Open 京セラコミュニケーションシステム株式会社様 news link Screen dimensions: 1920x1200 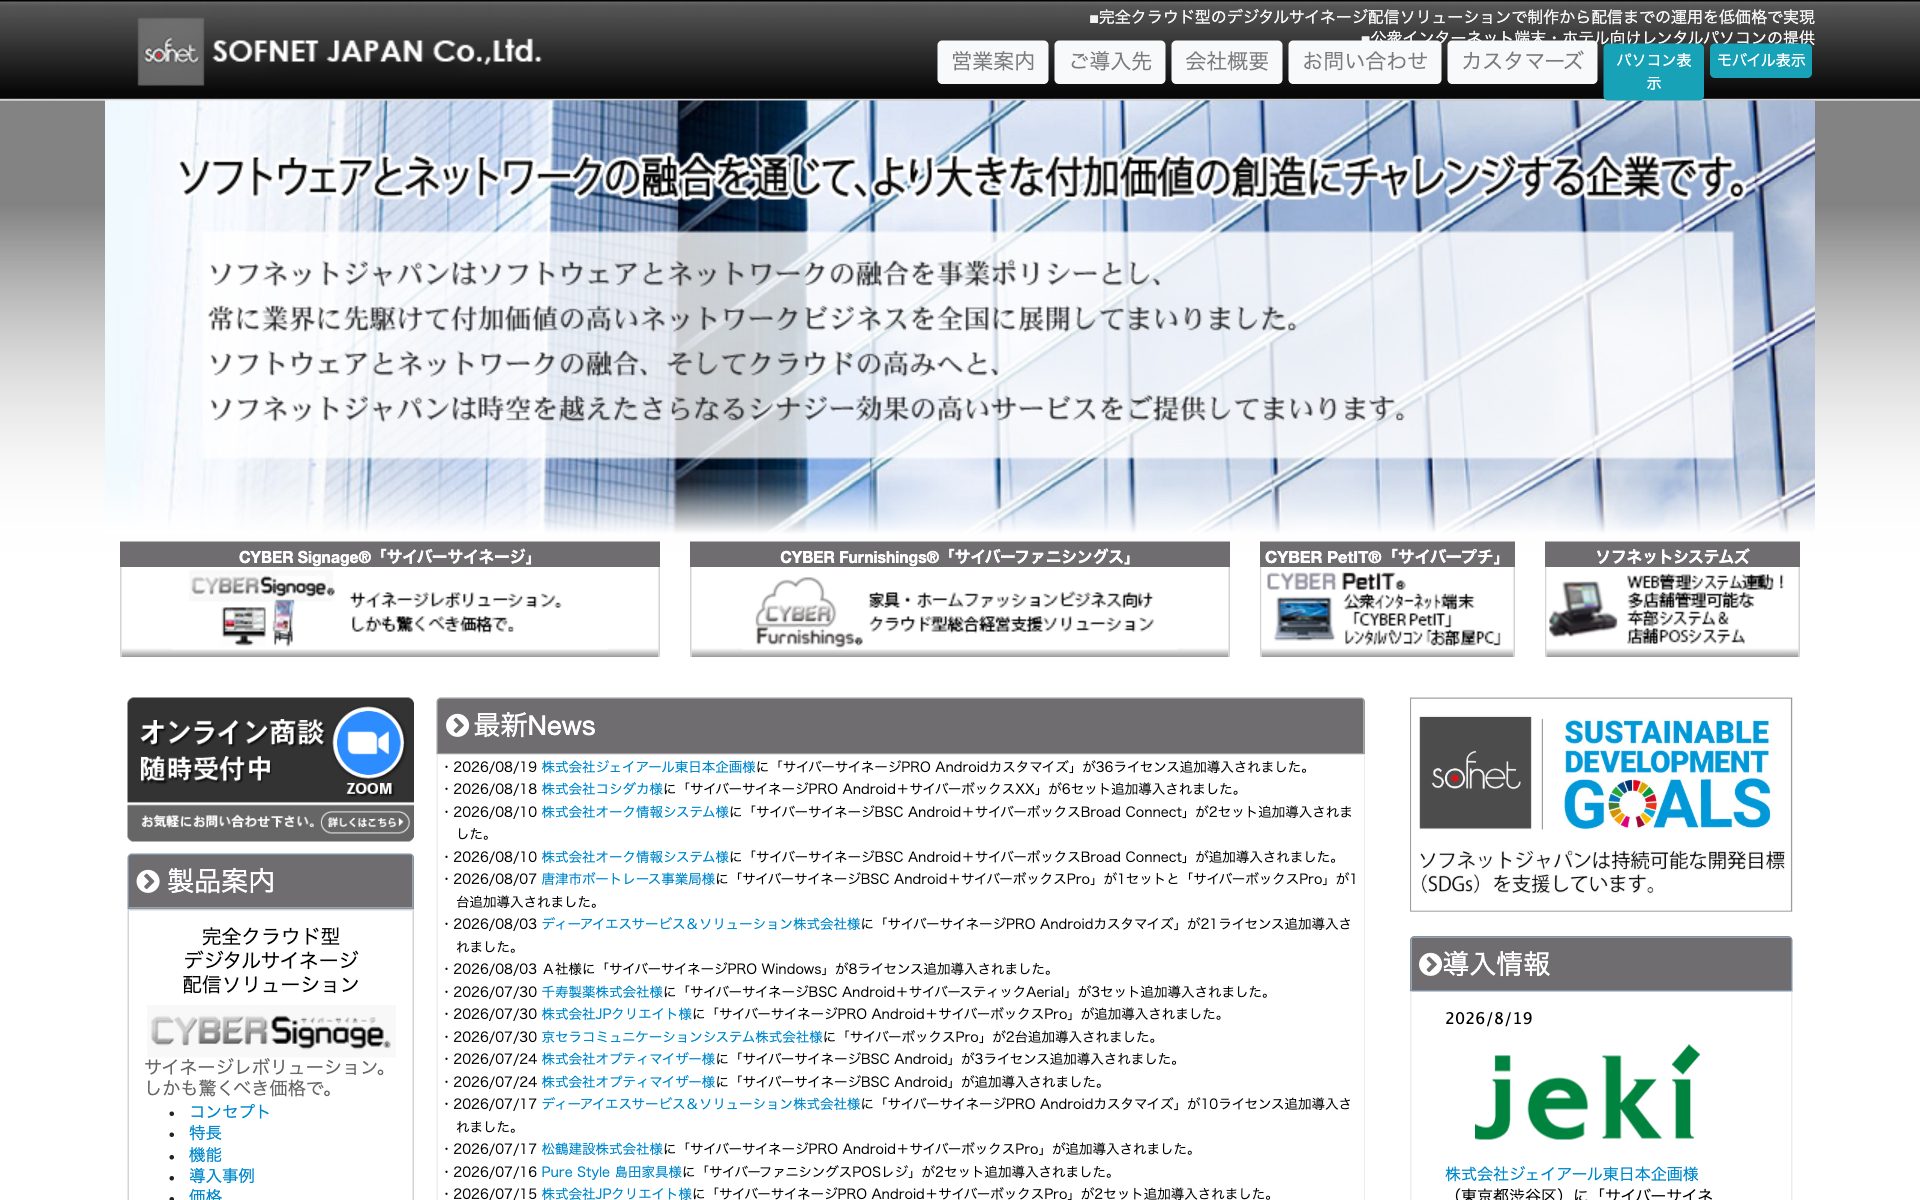(682, 1037)
